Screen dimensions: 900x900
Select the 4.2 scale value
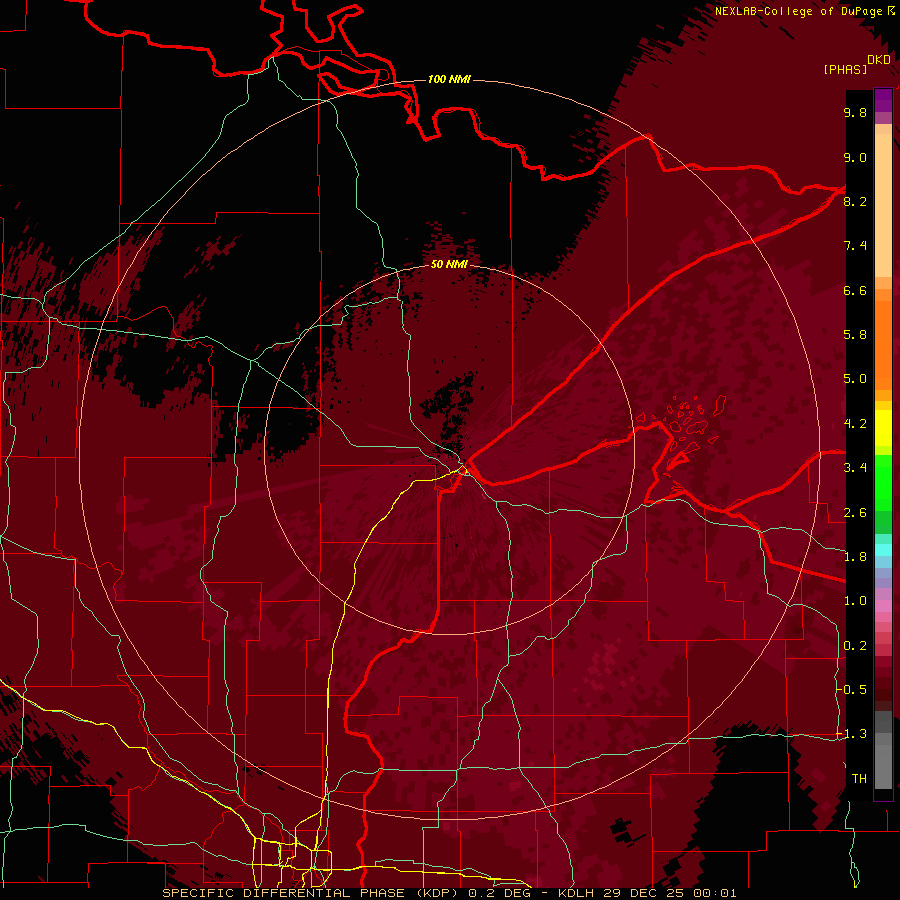[855, 424]
